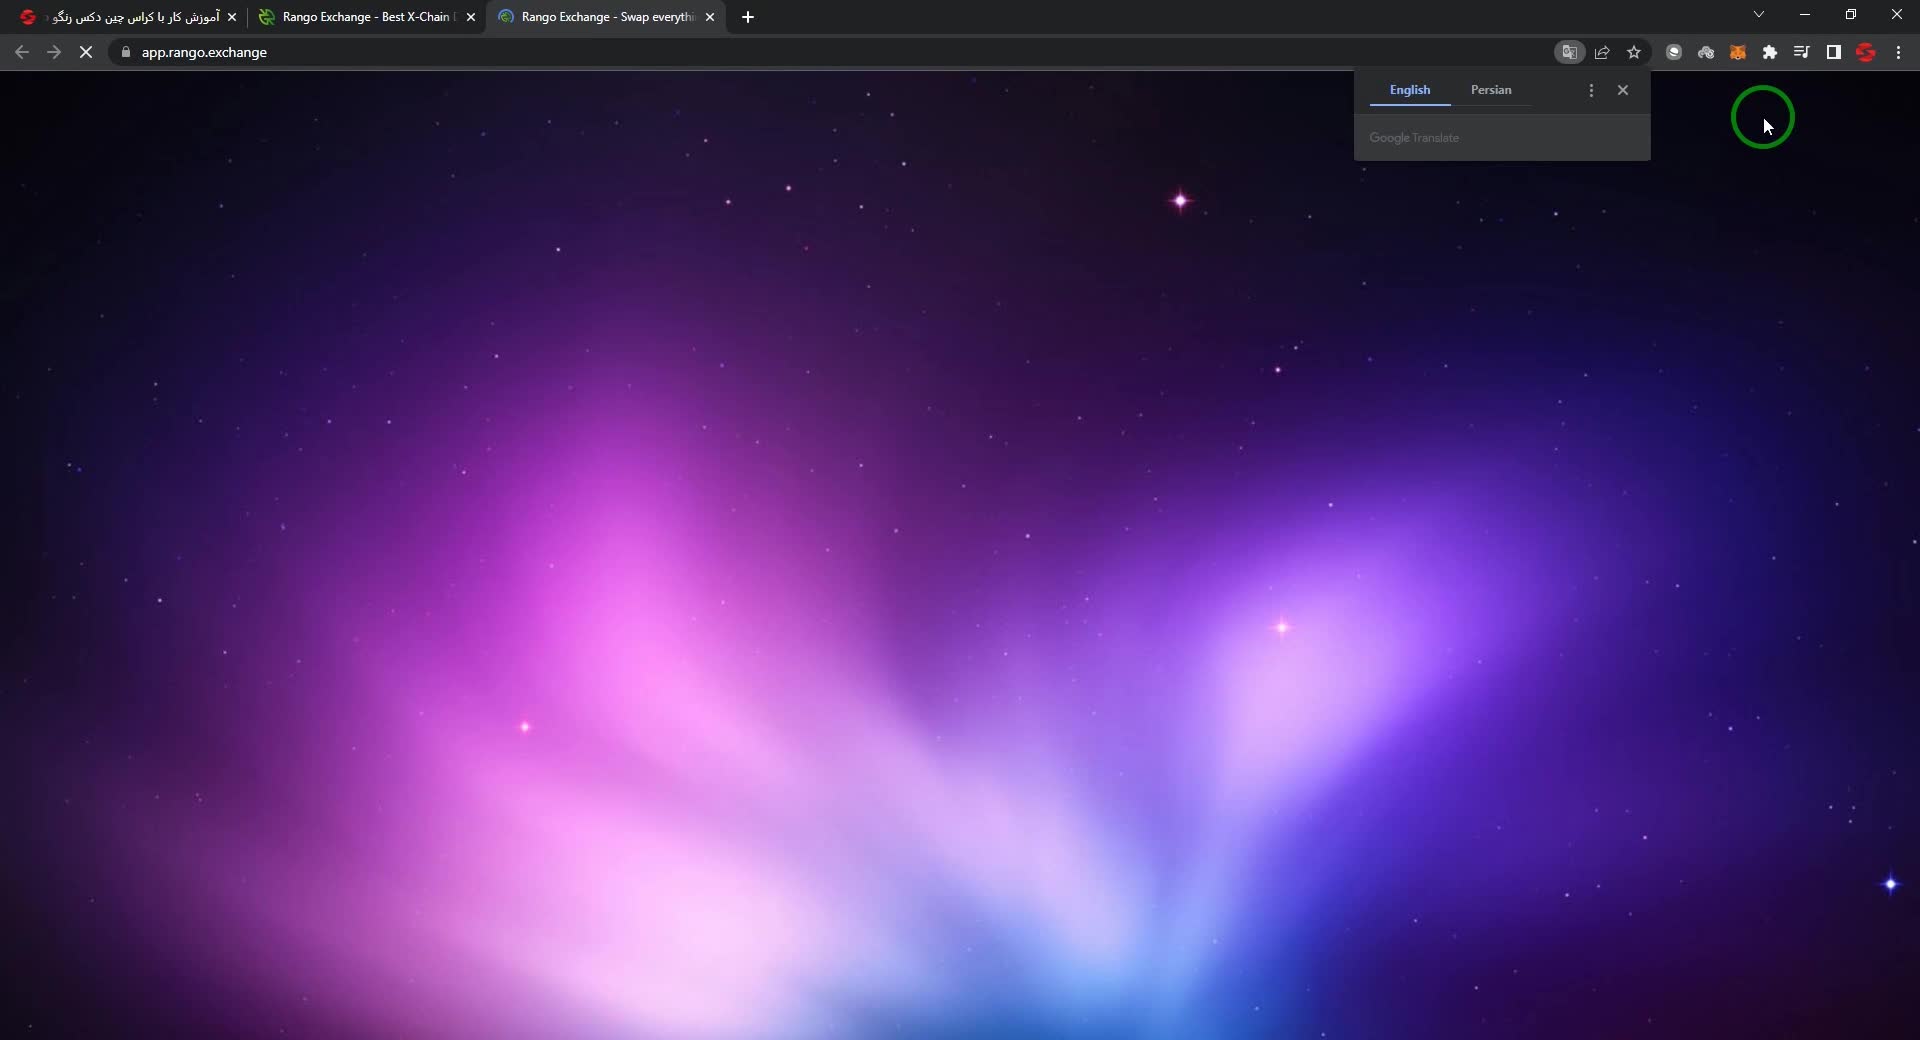
Task: Open the cloud extension icon in toolbar
Action: point(1706,52)
